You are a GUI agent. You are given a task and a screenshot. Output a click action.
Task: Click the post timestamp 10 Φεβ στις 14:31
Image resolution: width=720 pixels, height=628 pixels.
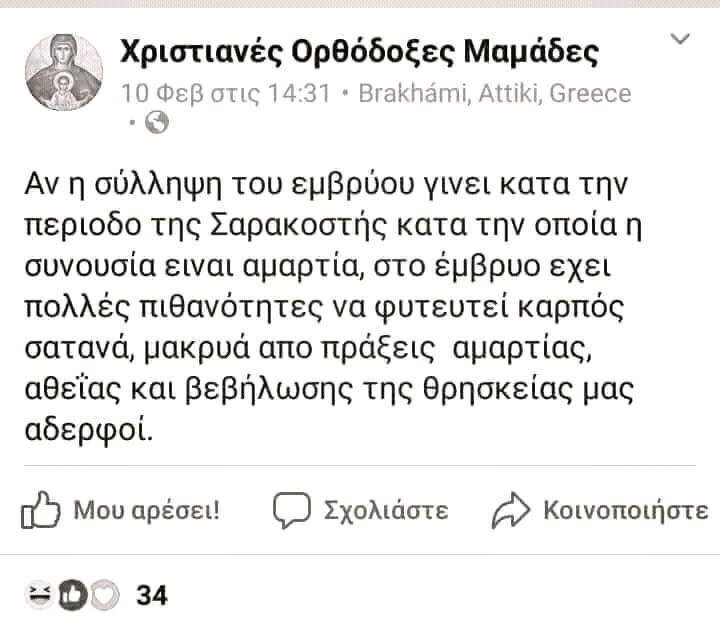tap(225, 93)
